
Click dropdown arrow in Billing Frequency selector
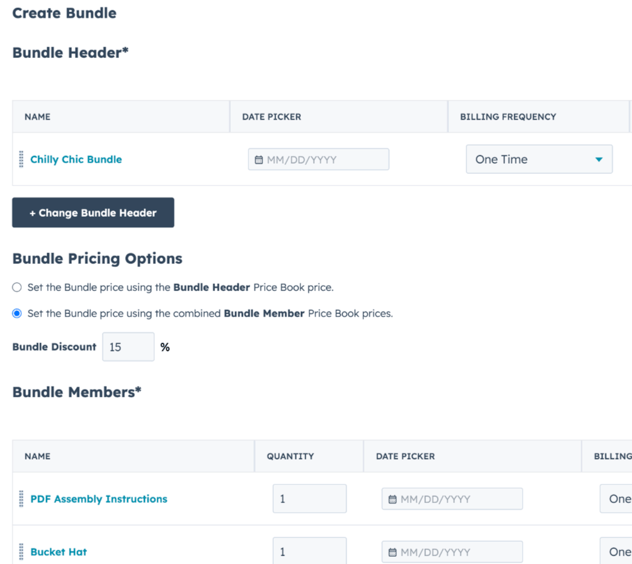point(599,160)
